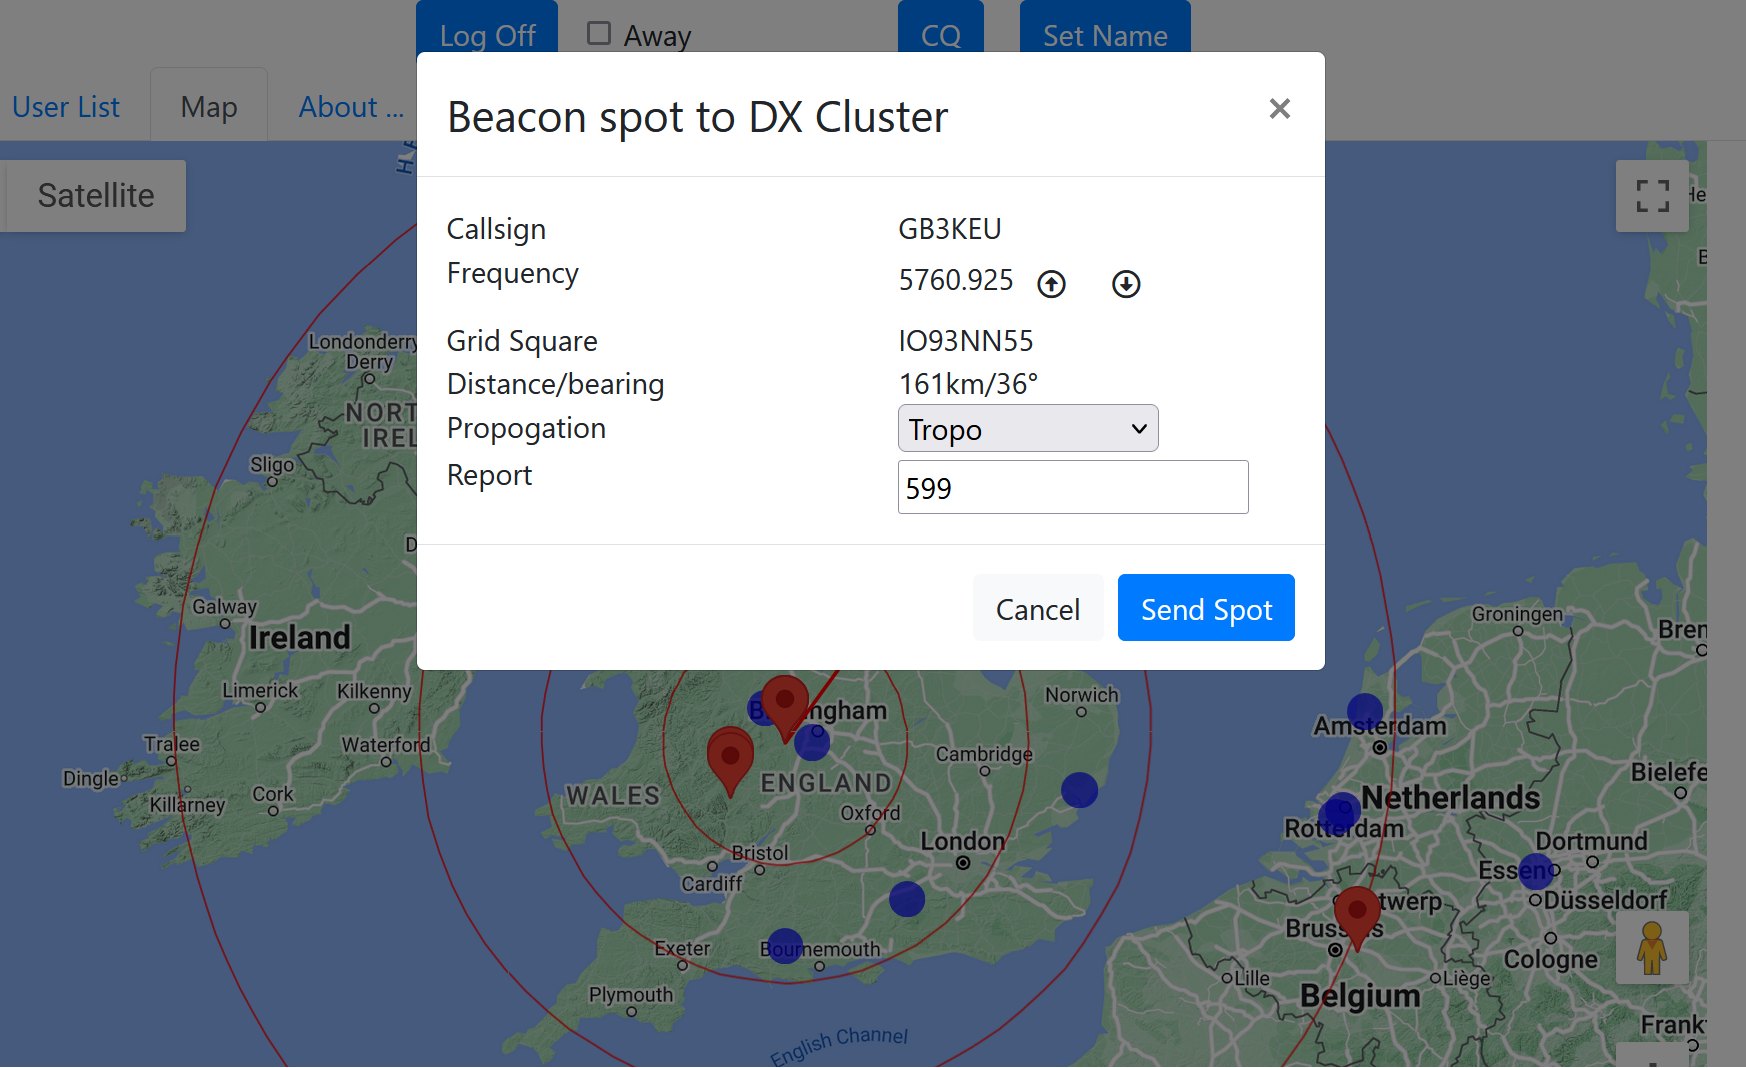Click the grid square value IO93NN55
Screen dimensions: 1746x1068
(x=966, y=341)
